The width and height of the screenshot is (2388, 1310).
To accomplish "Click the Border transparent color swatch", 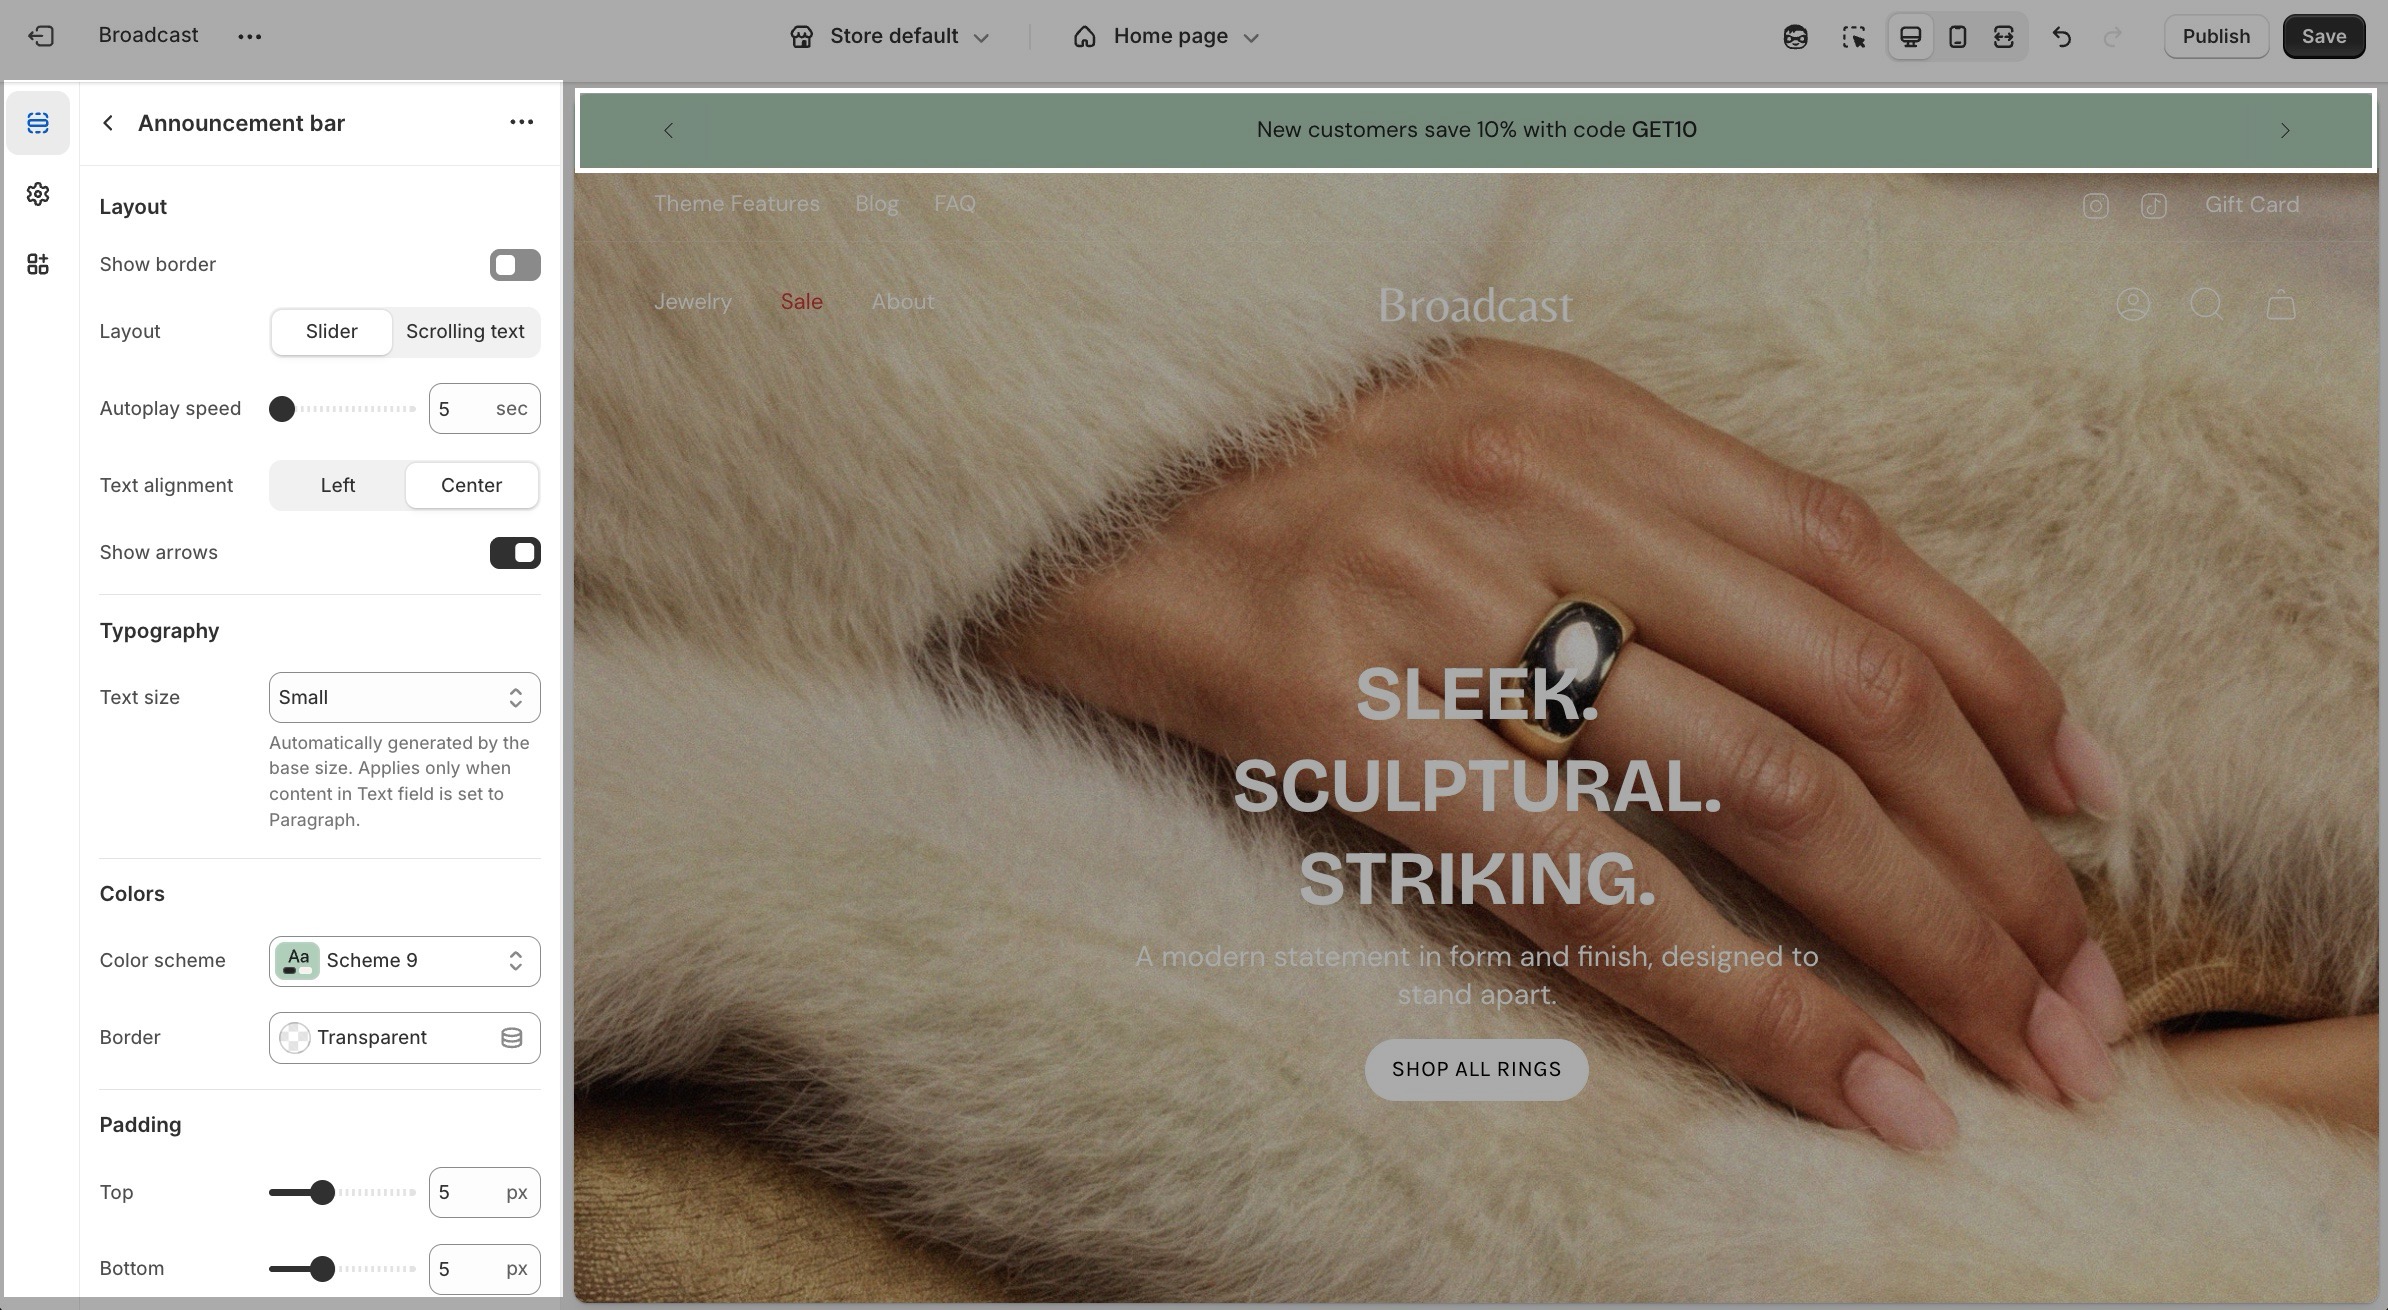I will (295, 1038).
